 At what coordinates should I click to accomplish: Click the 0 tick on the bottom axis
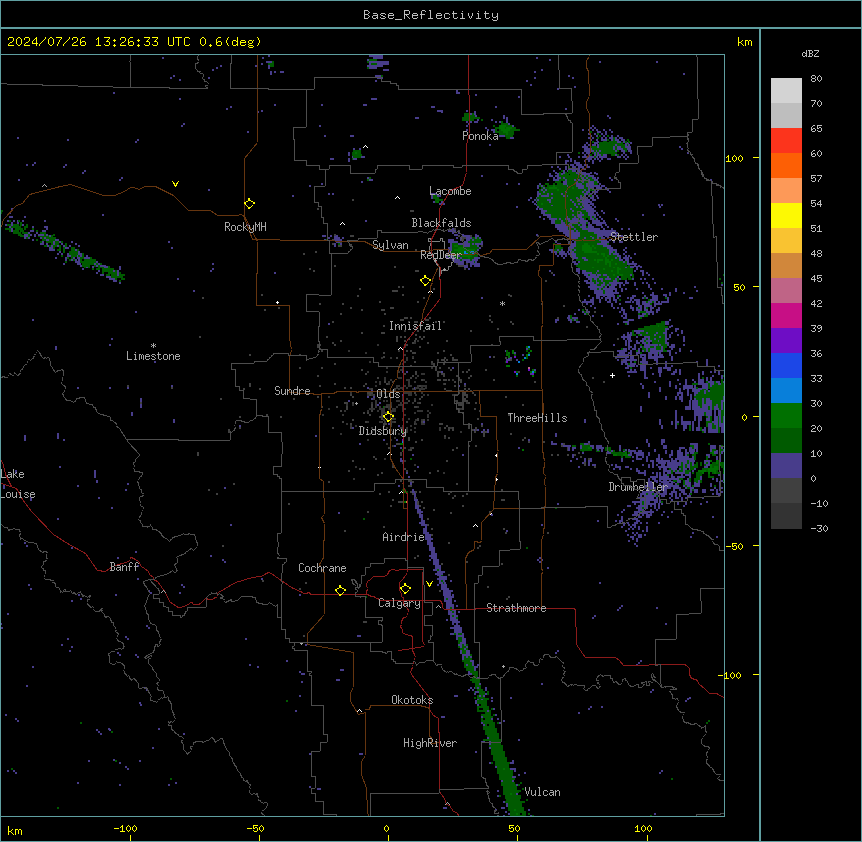tap(386, 829)
